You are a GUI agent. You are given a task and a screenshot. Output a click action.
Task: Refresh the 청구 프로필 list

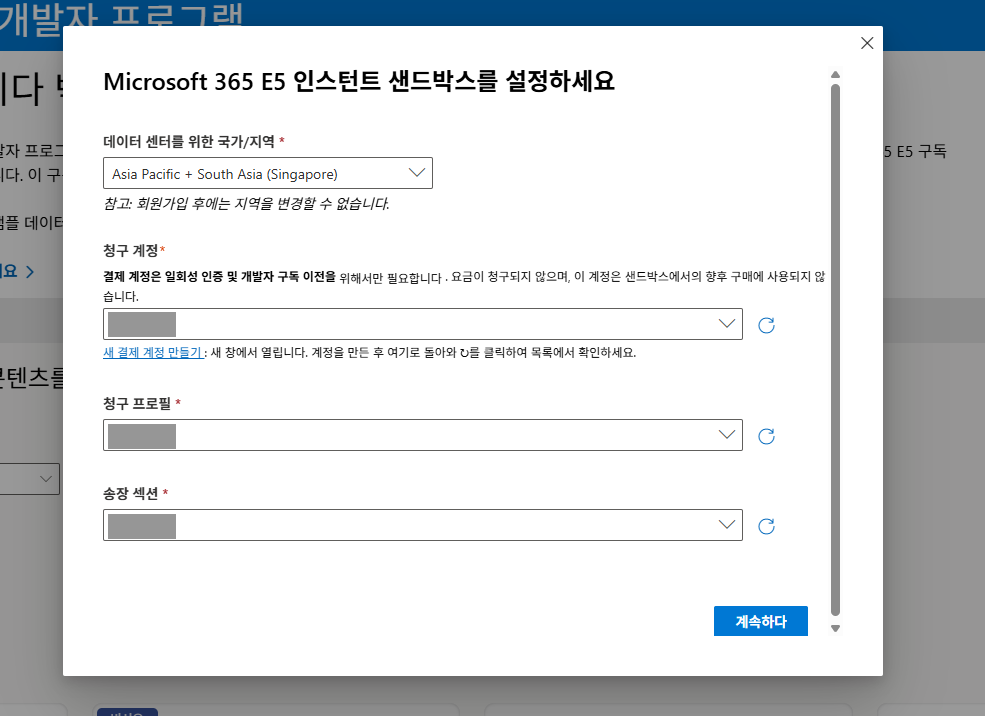766,437
